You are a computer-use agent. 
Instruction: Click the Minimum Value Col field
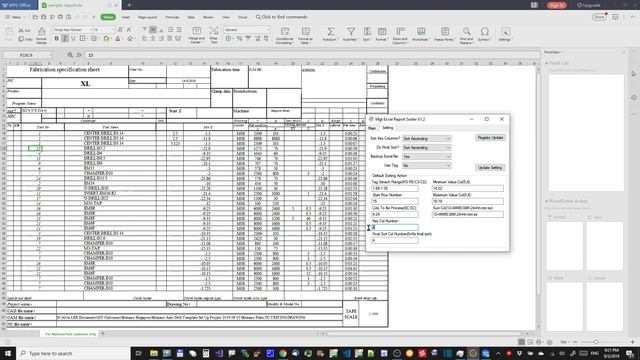pyautogui.click(x=468, y=188)
